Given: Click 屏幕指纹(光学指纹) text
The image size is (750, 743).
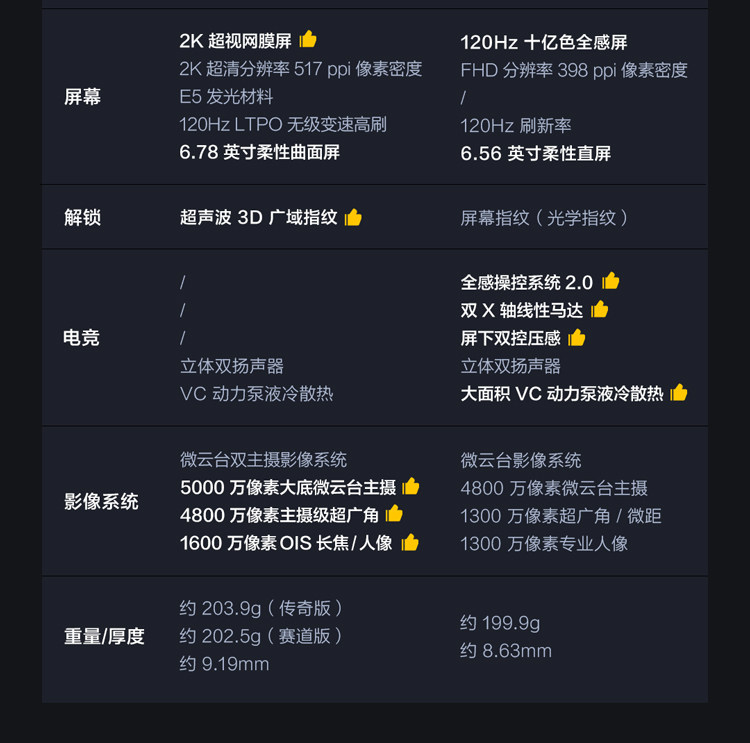Looking at the screenshot, I should [x=545, y=217].
